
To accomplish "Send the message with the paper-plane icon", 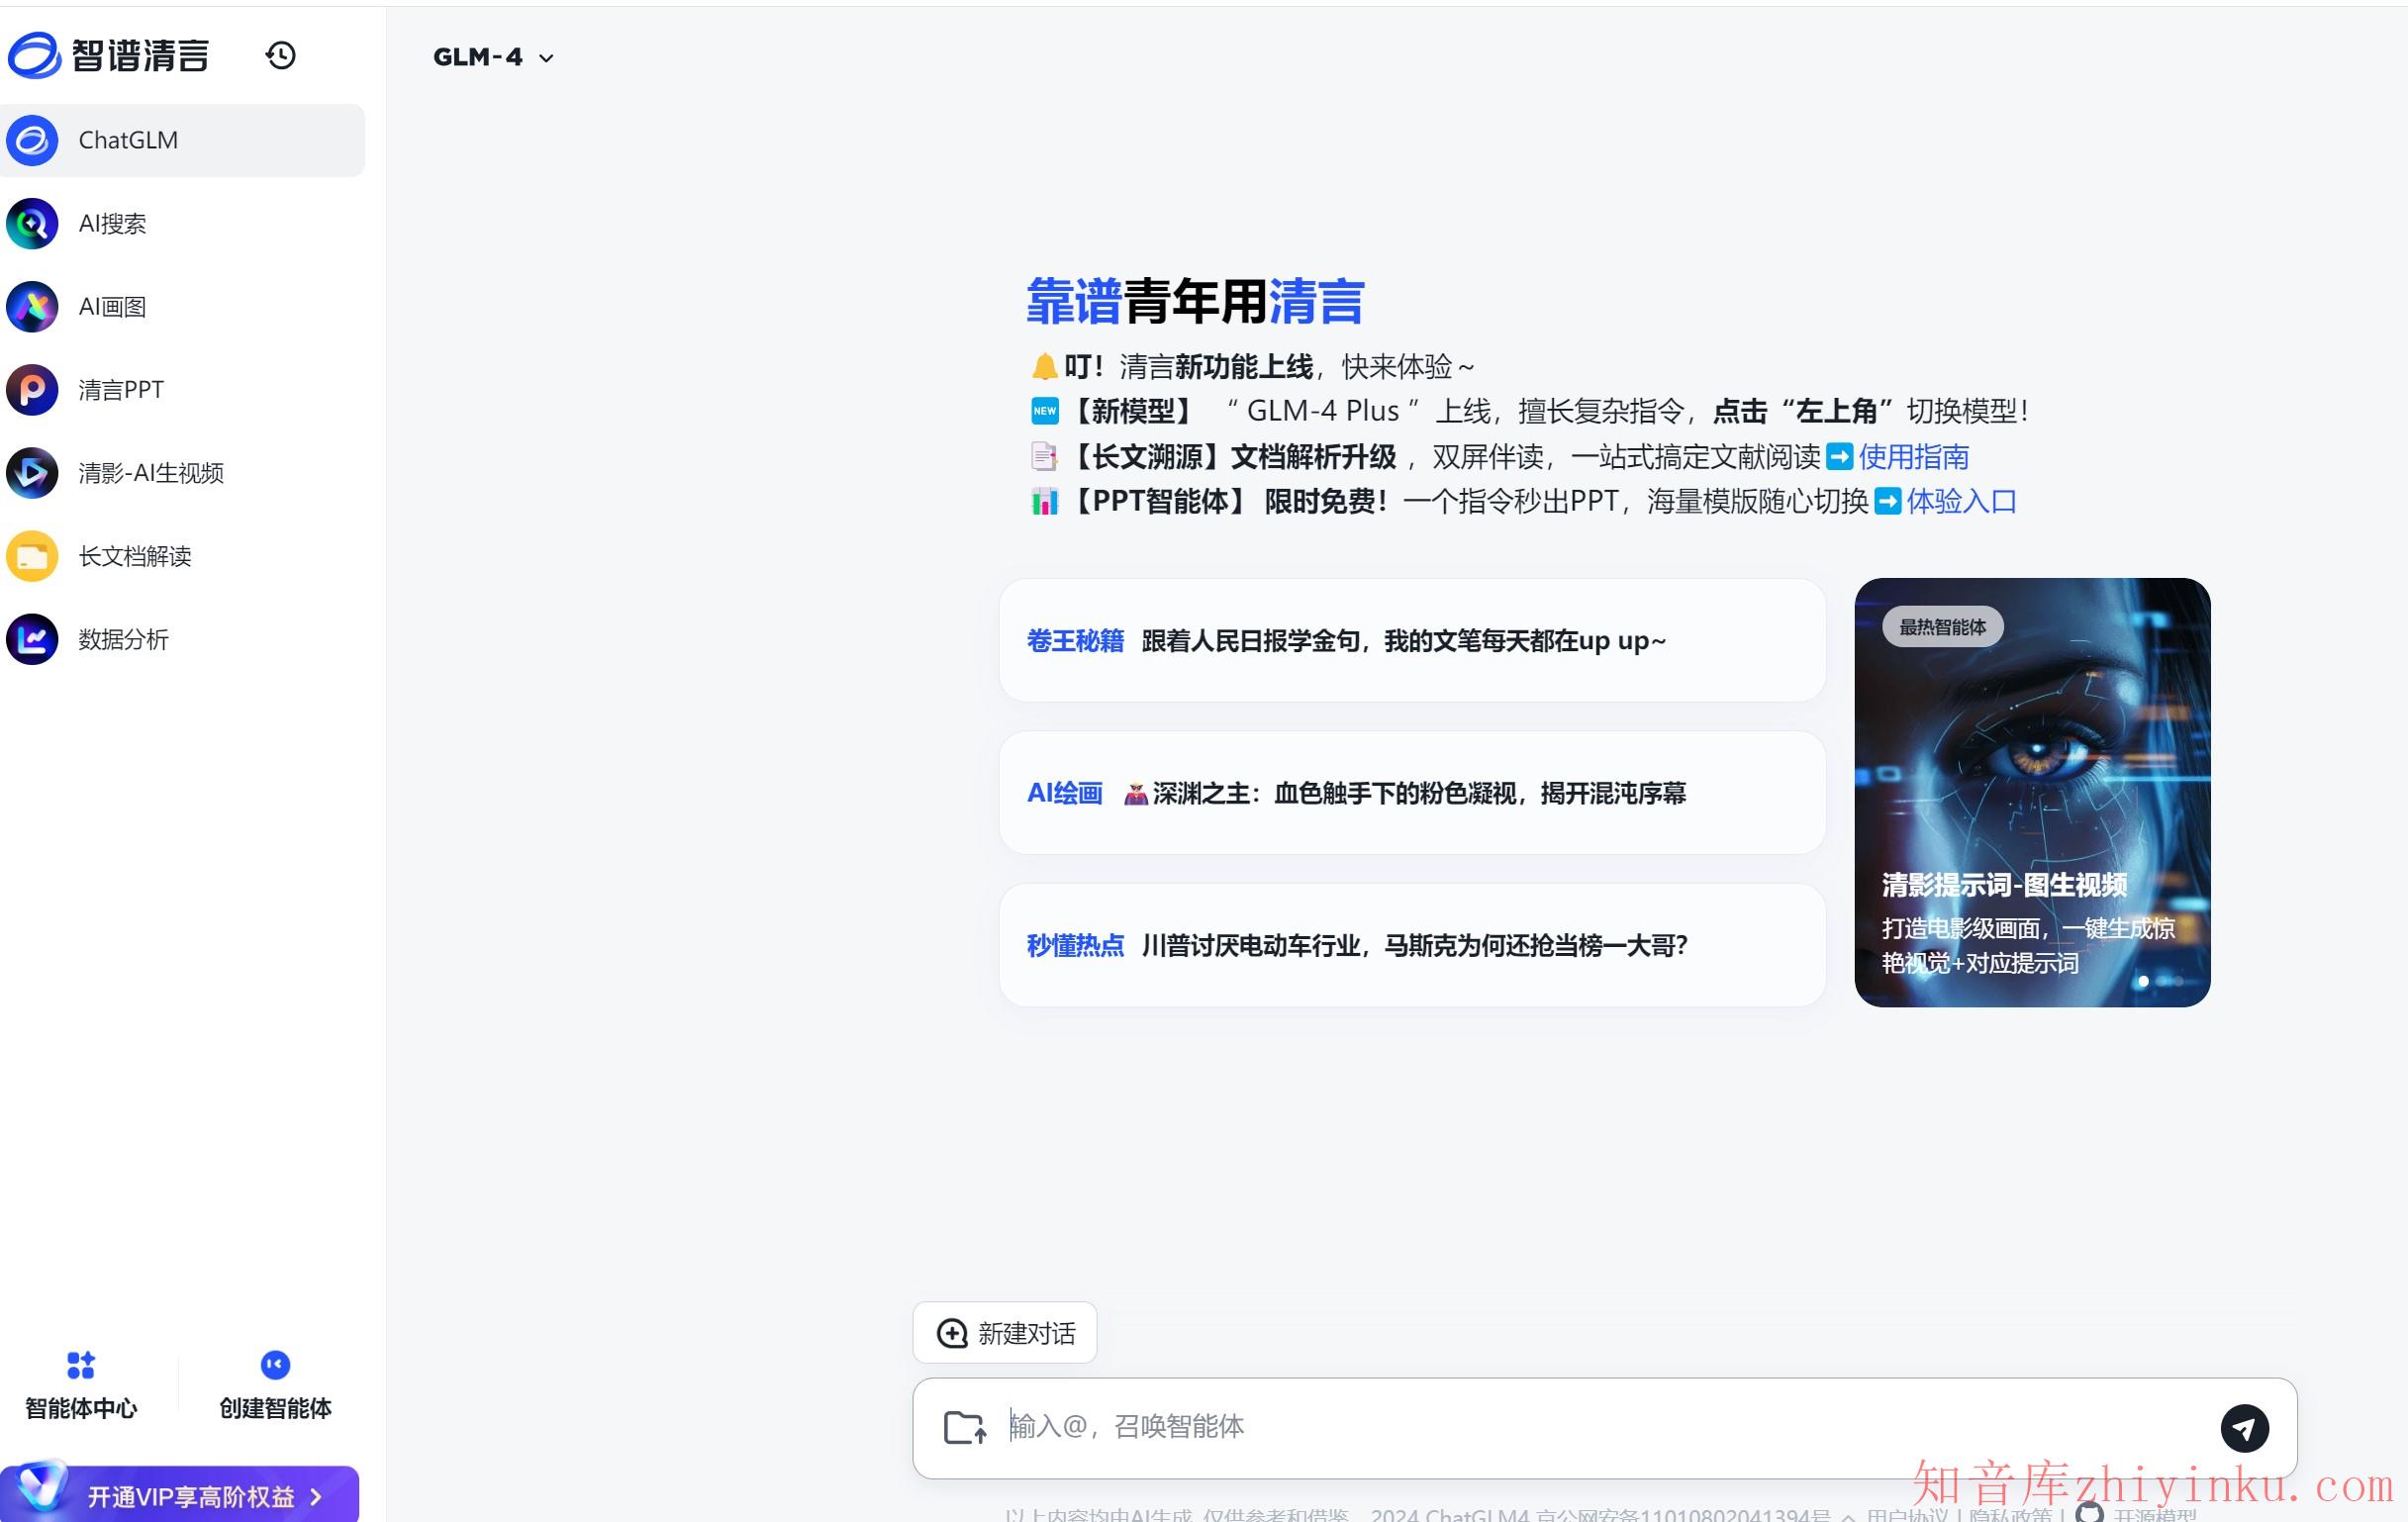I will (x=2246, y=1428).
